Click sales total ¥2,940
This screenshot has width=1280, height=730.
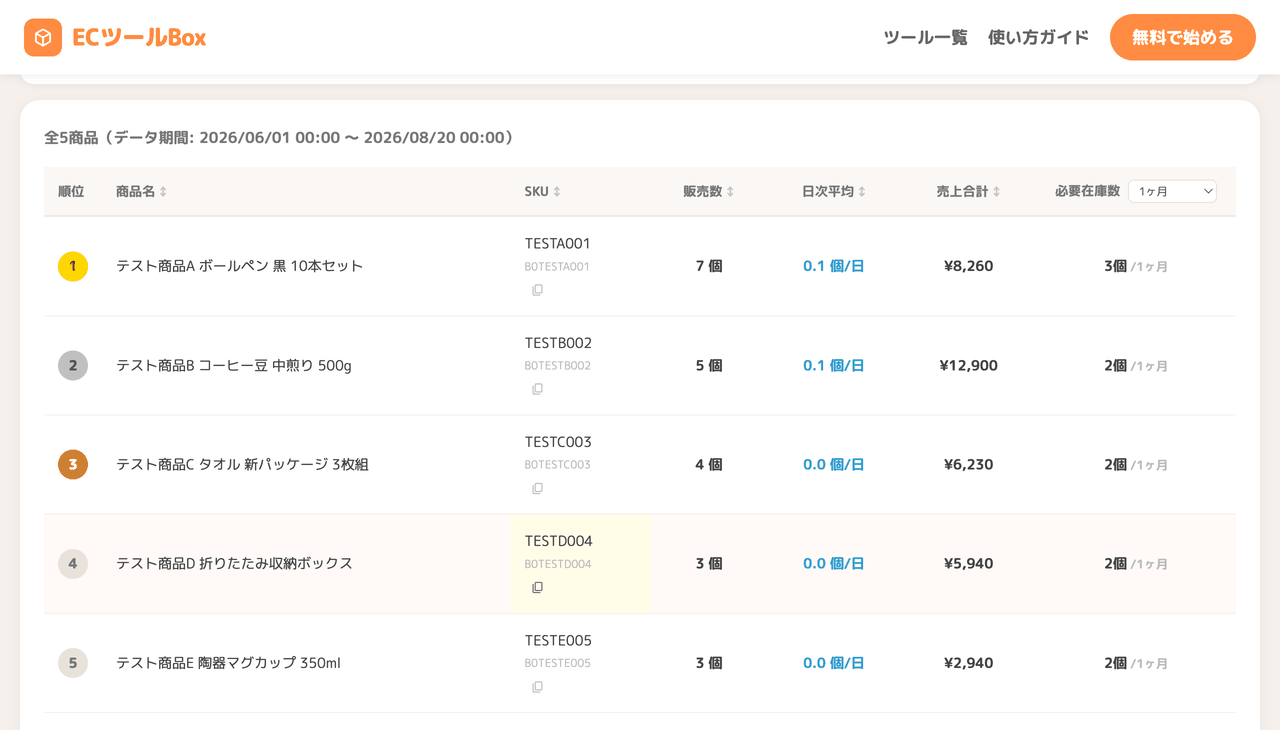point(968,662)
